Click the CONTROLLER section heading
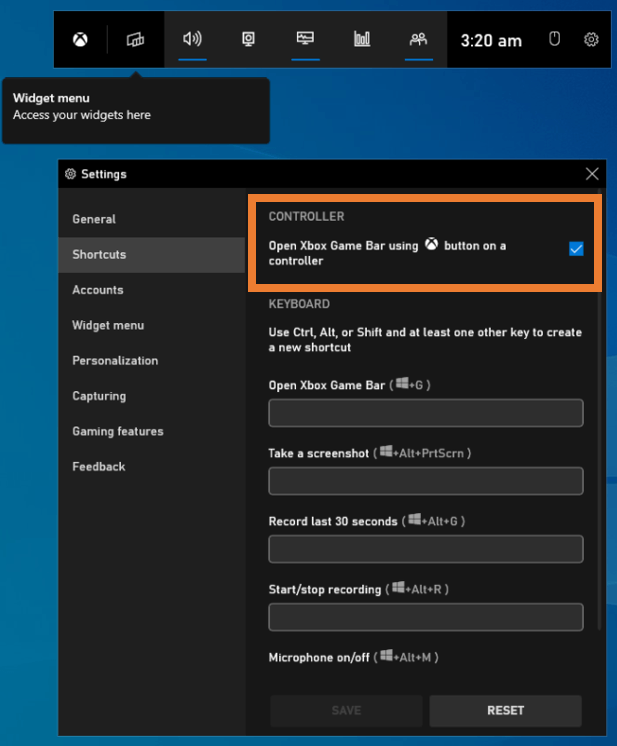The width and height of the screenshot is (617, 746). (306, 216)
